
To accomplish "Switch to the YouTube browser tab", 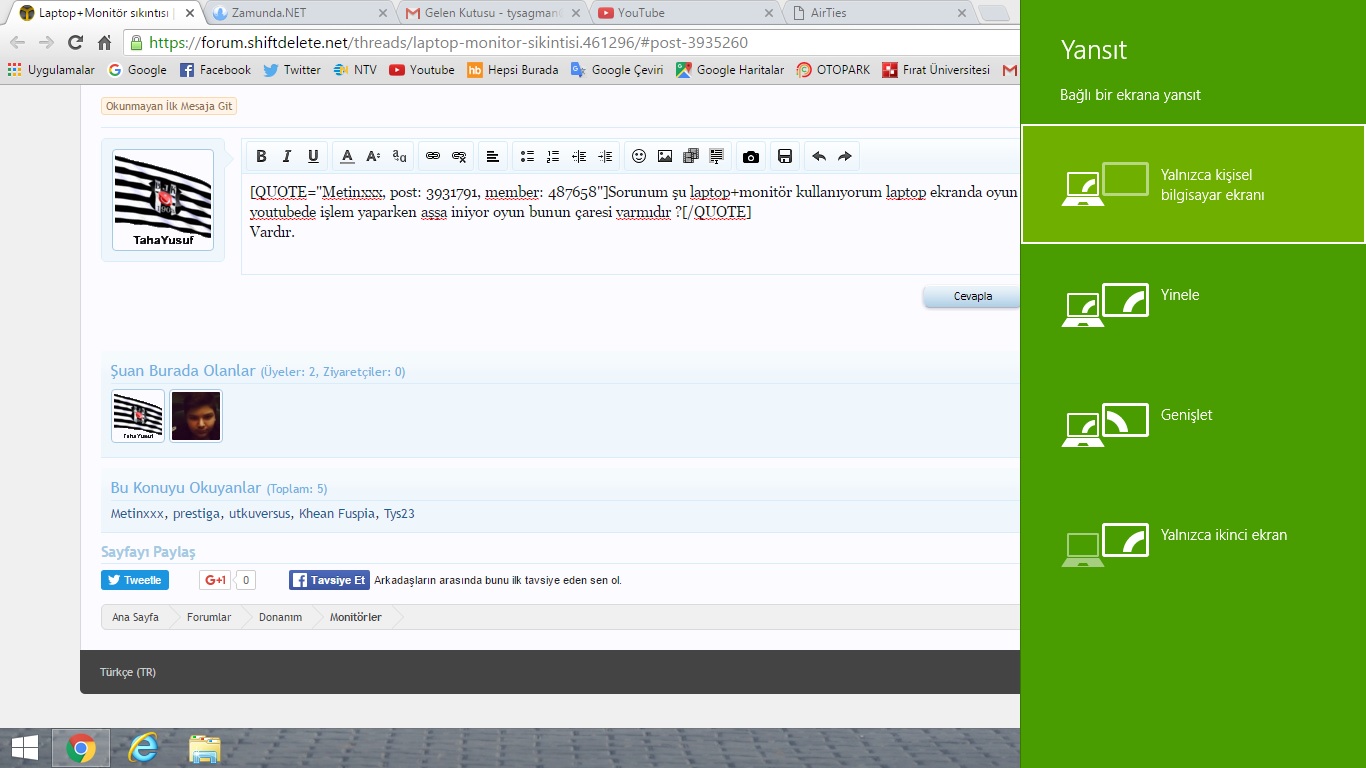I will pyautogui.click(x=685, y=13).
